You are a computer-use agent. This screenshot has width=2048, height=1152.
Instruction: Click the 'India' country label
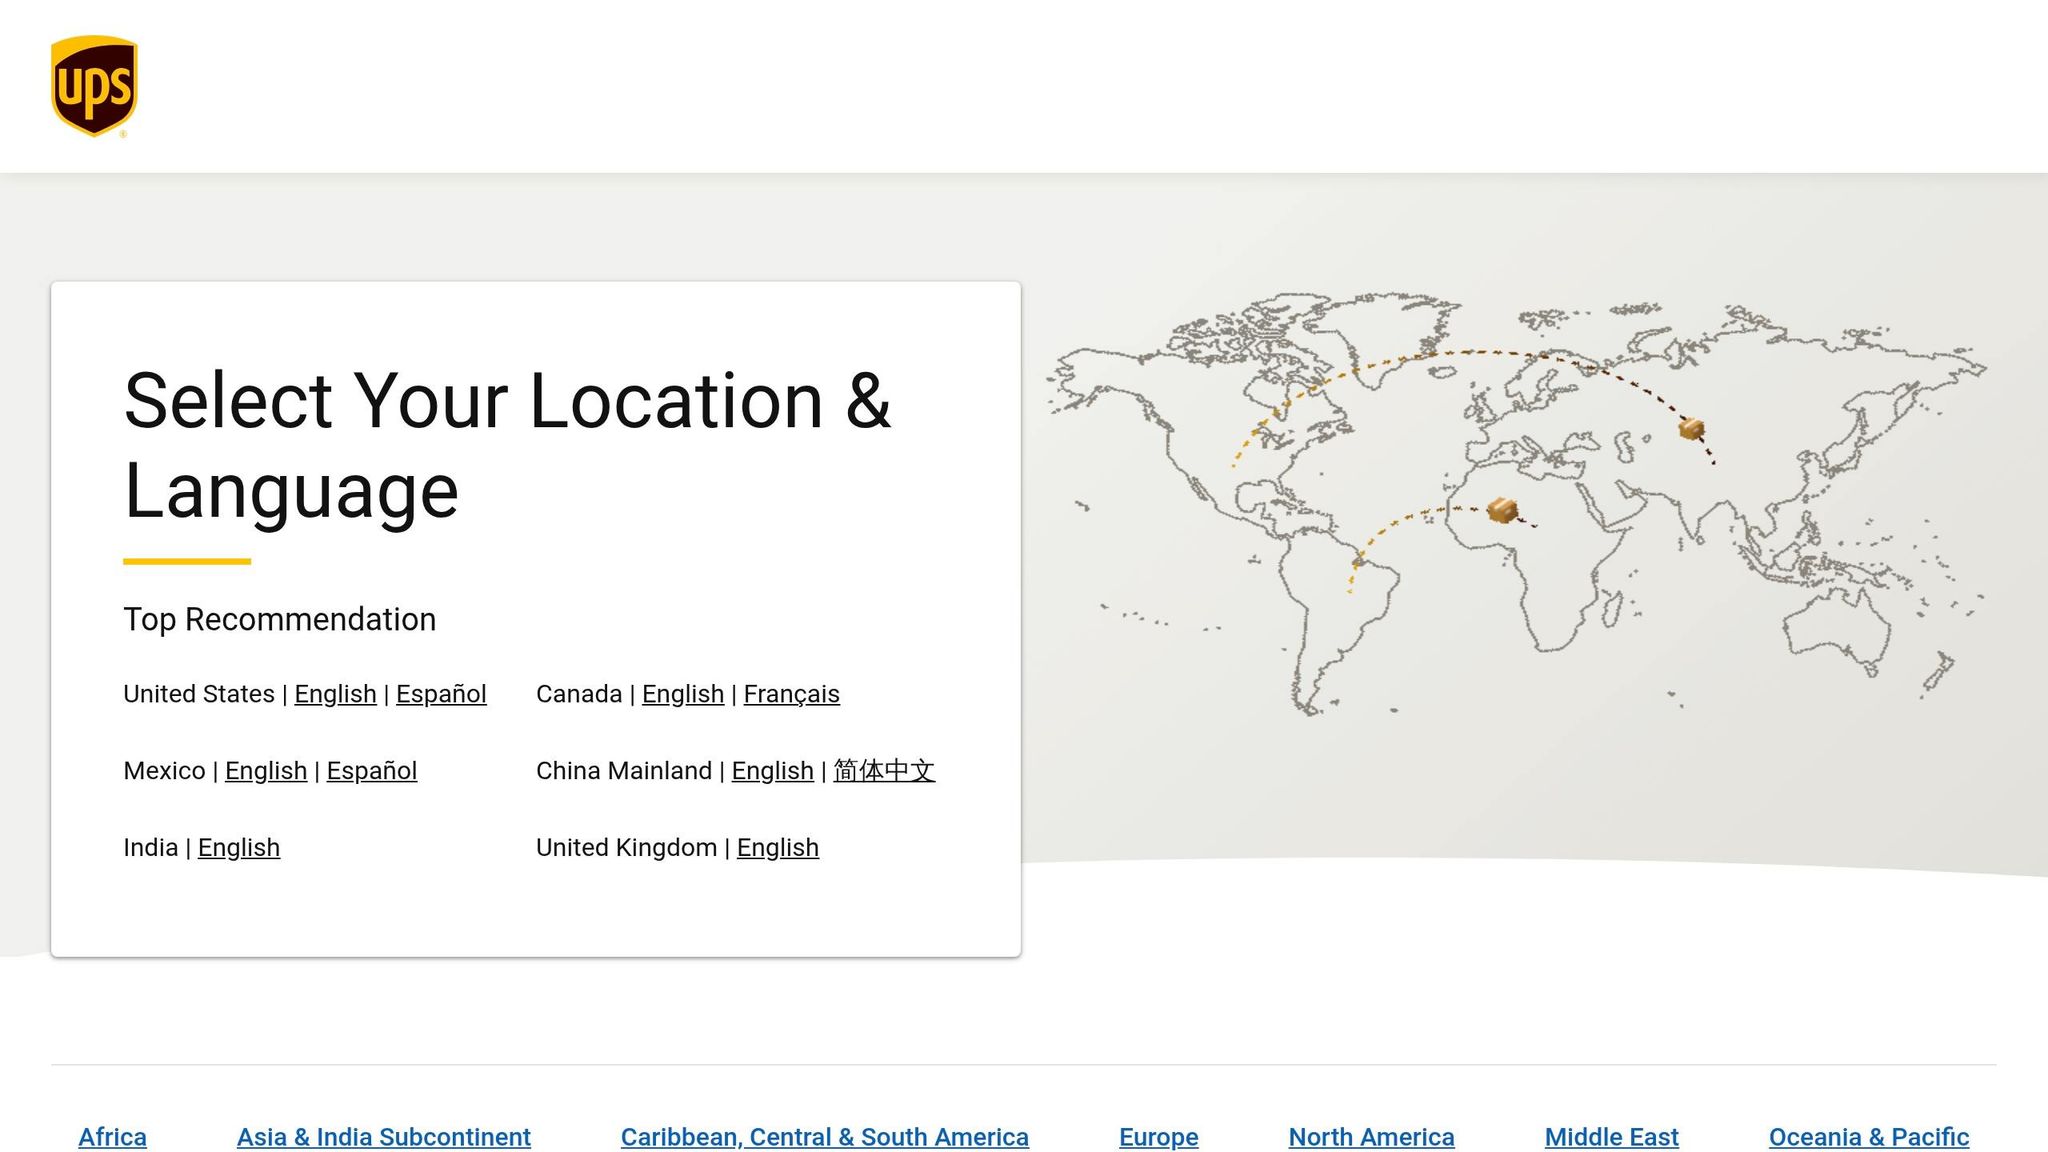point(151,848)
